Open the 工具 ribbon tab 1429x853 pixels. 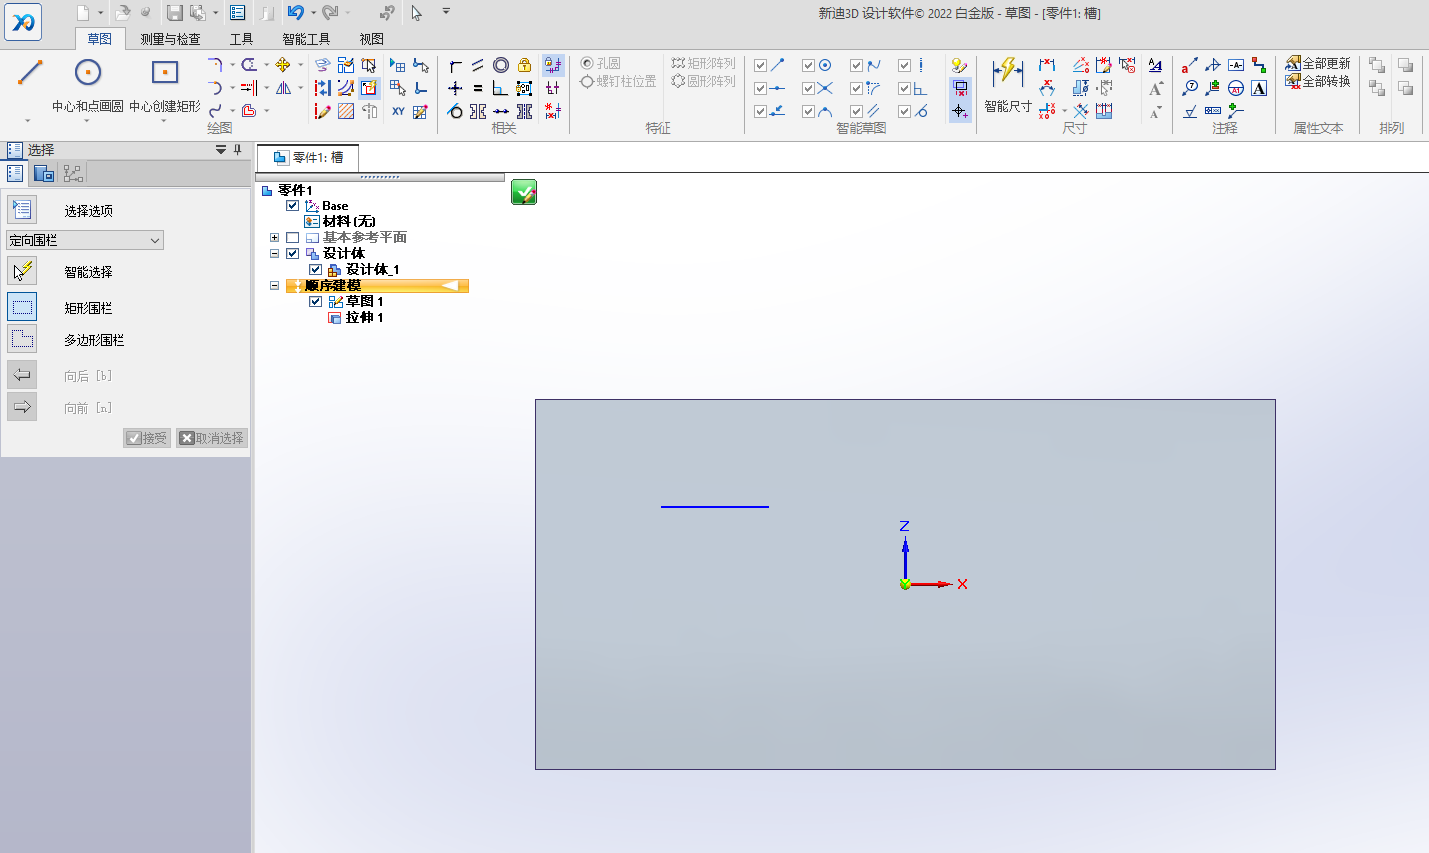point(241,39)
